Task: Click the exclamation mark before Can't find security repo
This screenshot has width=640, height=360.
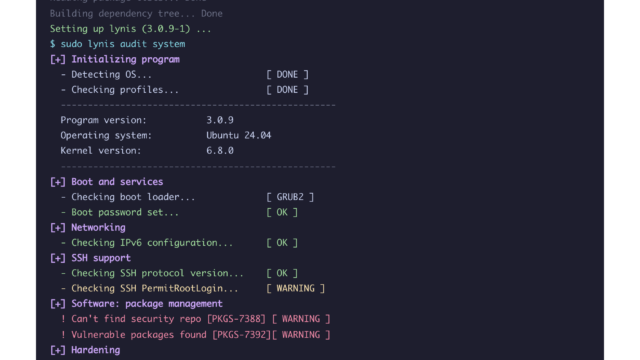Action: (x=63, y=319)
